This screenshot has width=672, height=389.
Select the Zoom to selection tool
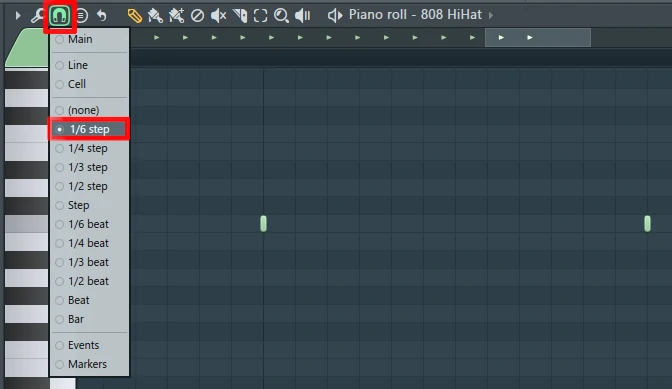click(x=281, y=16)
